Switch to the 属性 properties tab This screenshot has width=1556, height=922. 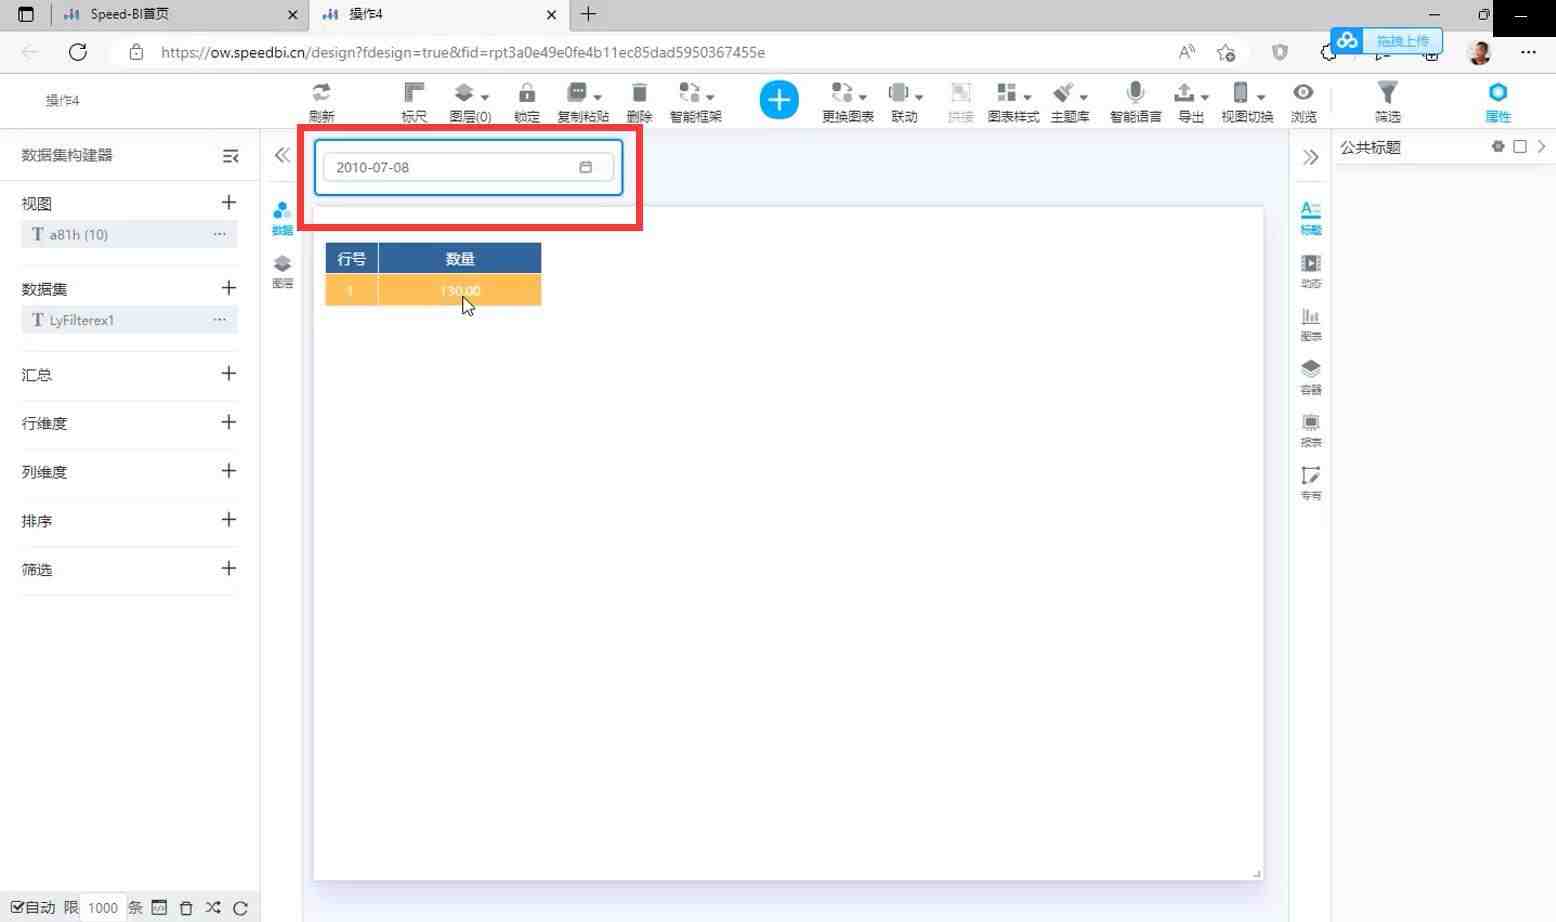pos(1497,101)
